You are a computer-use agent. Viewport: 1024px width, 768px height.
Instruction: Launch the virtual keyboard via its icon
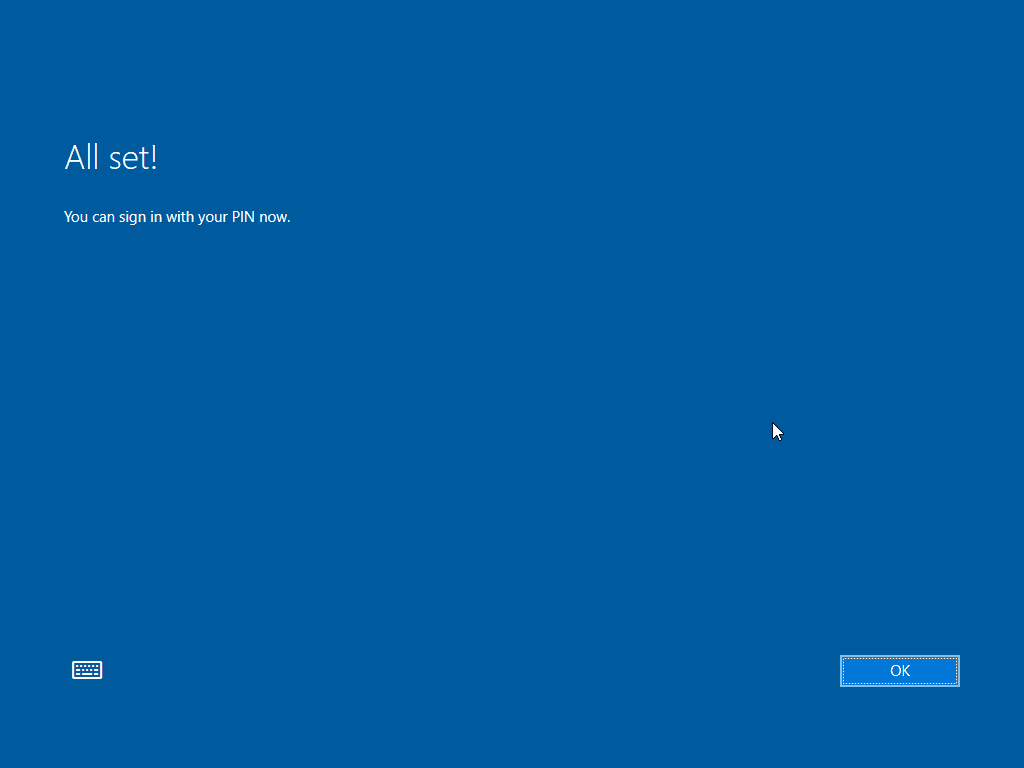coord(87,669)
